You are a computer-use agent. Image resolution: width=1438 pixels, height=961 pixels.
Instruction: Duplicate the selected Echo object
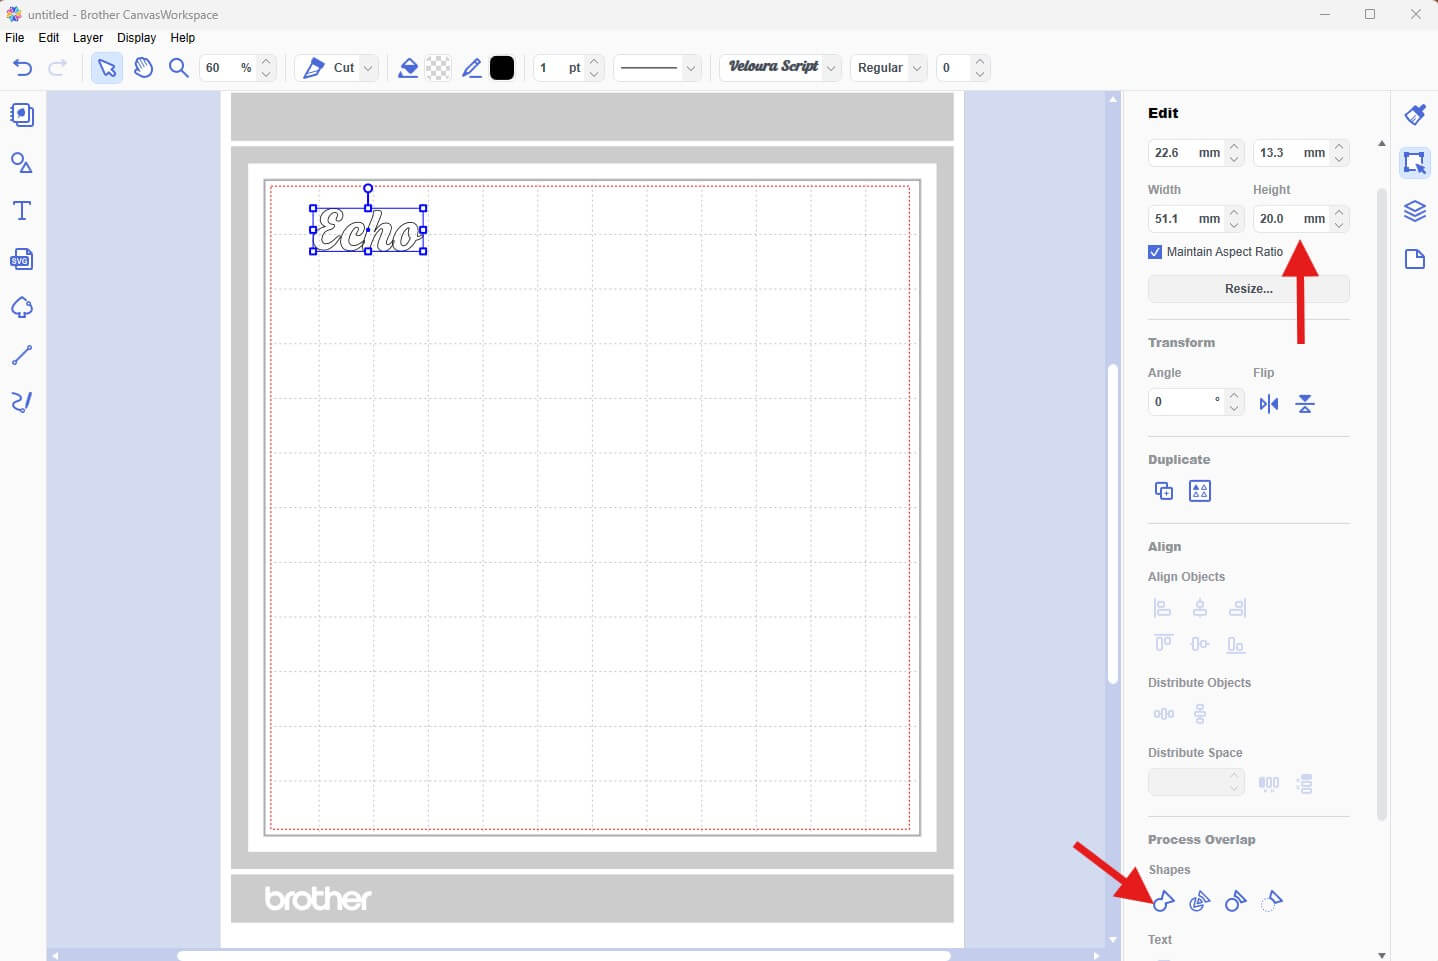click(1163, 490)
